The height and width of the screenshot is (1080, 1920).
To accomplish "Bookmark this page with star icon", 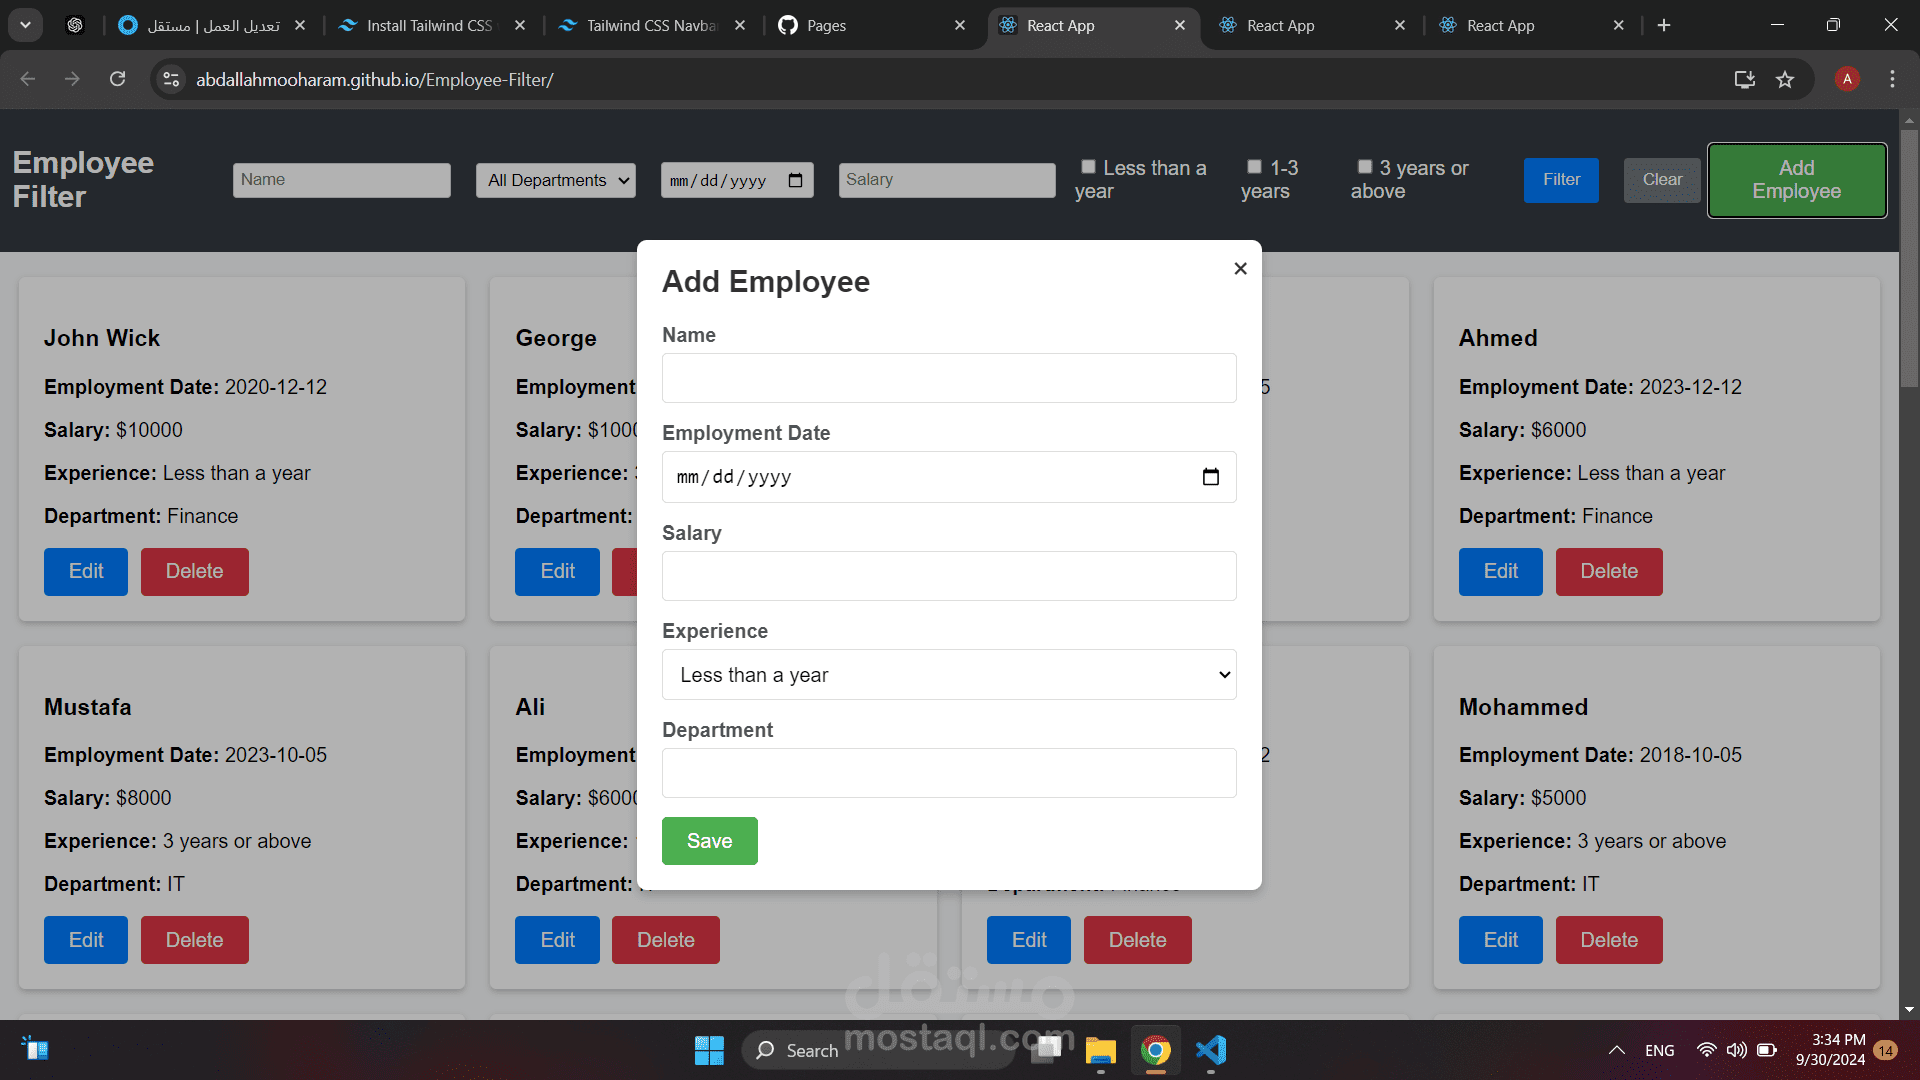I will (1785, 79).
